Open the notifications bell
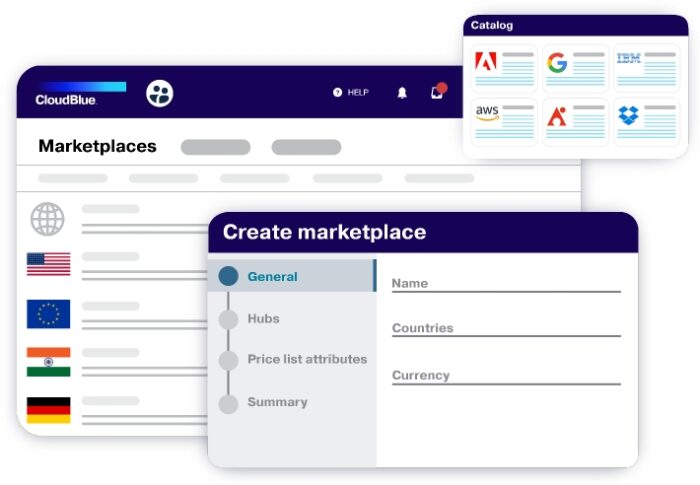Viewport: 700px width, 485px height. click(402, 92)
